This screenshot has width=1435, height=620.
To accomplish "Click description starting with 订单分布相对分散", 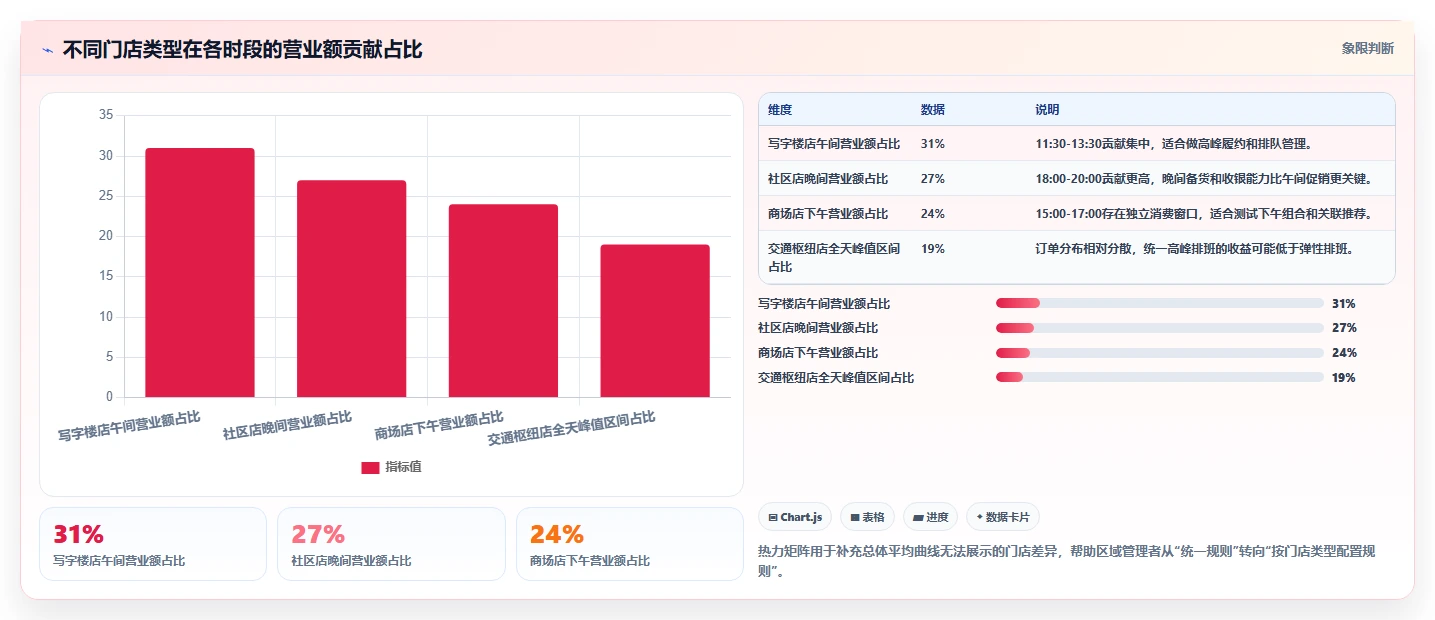I will click(1195, 249).
